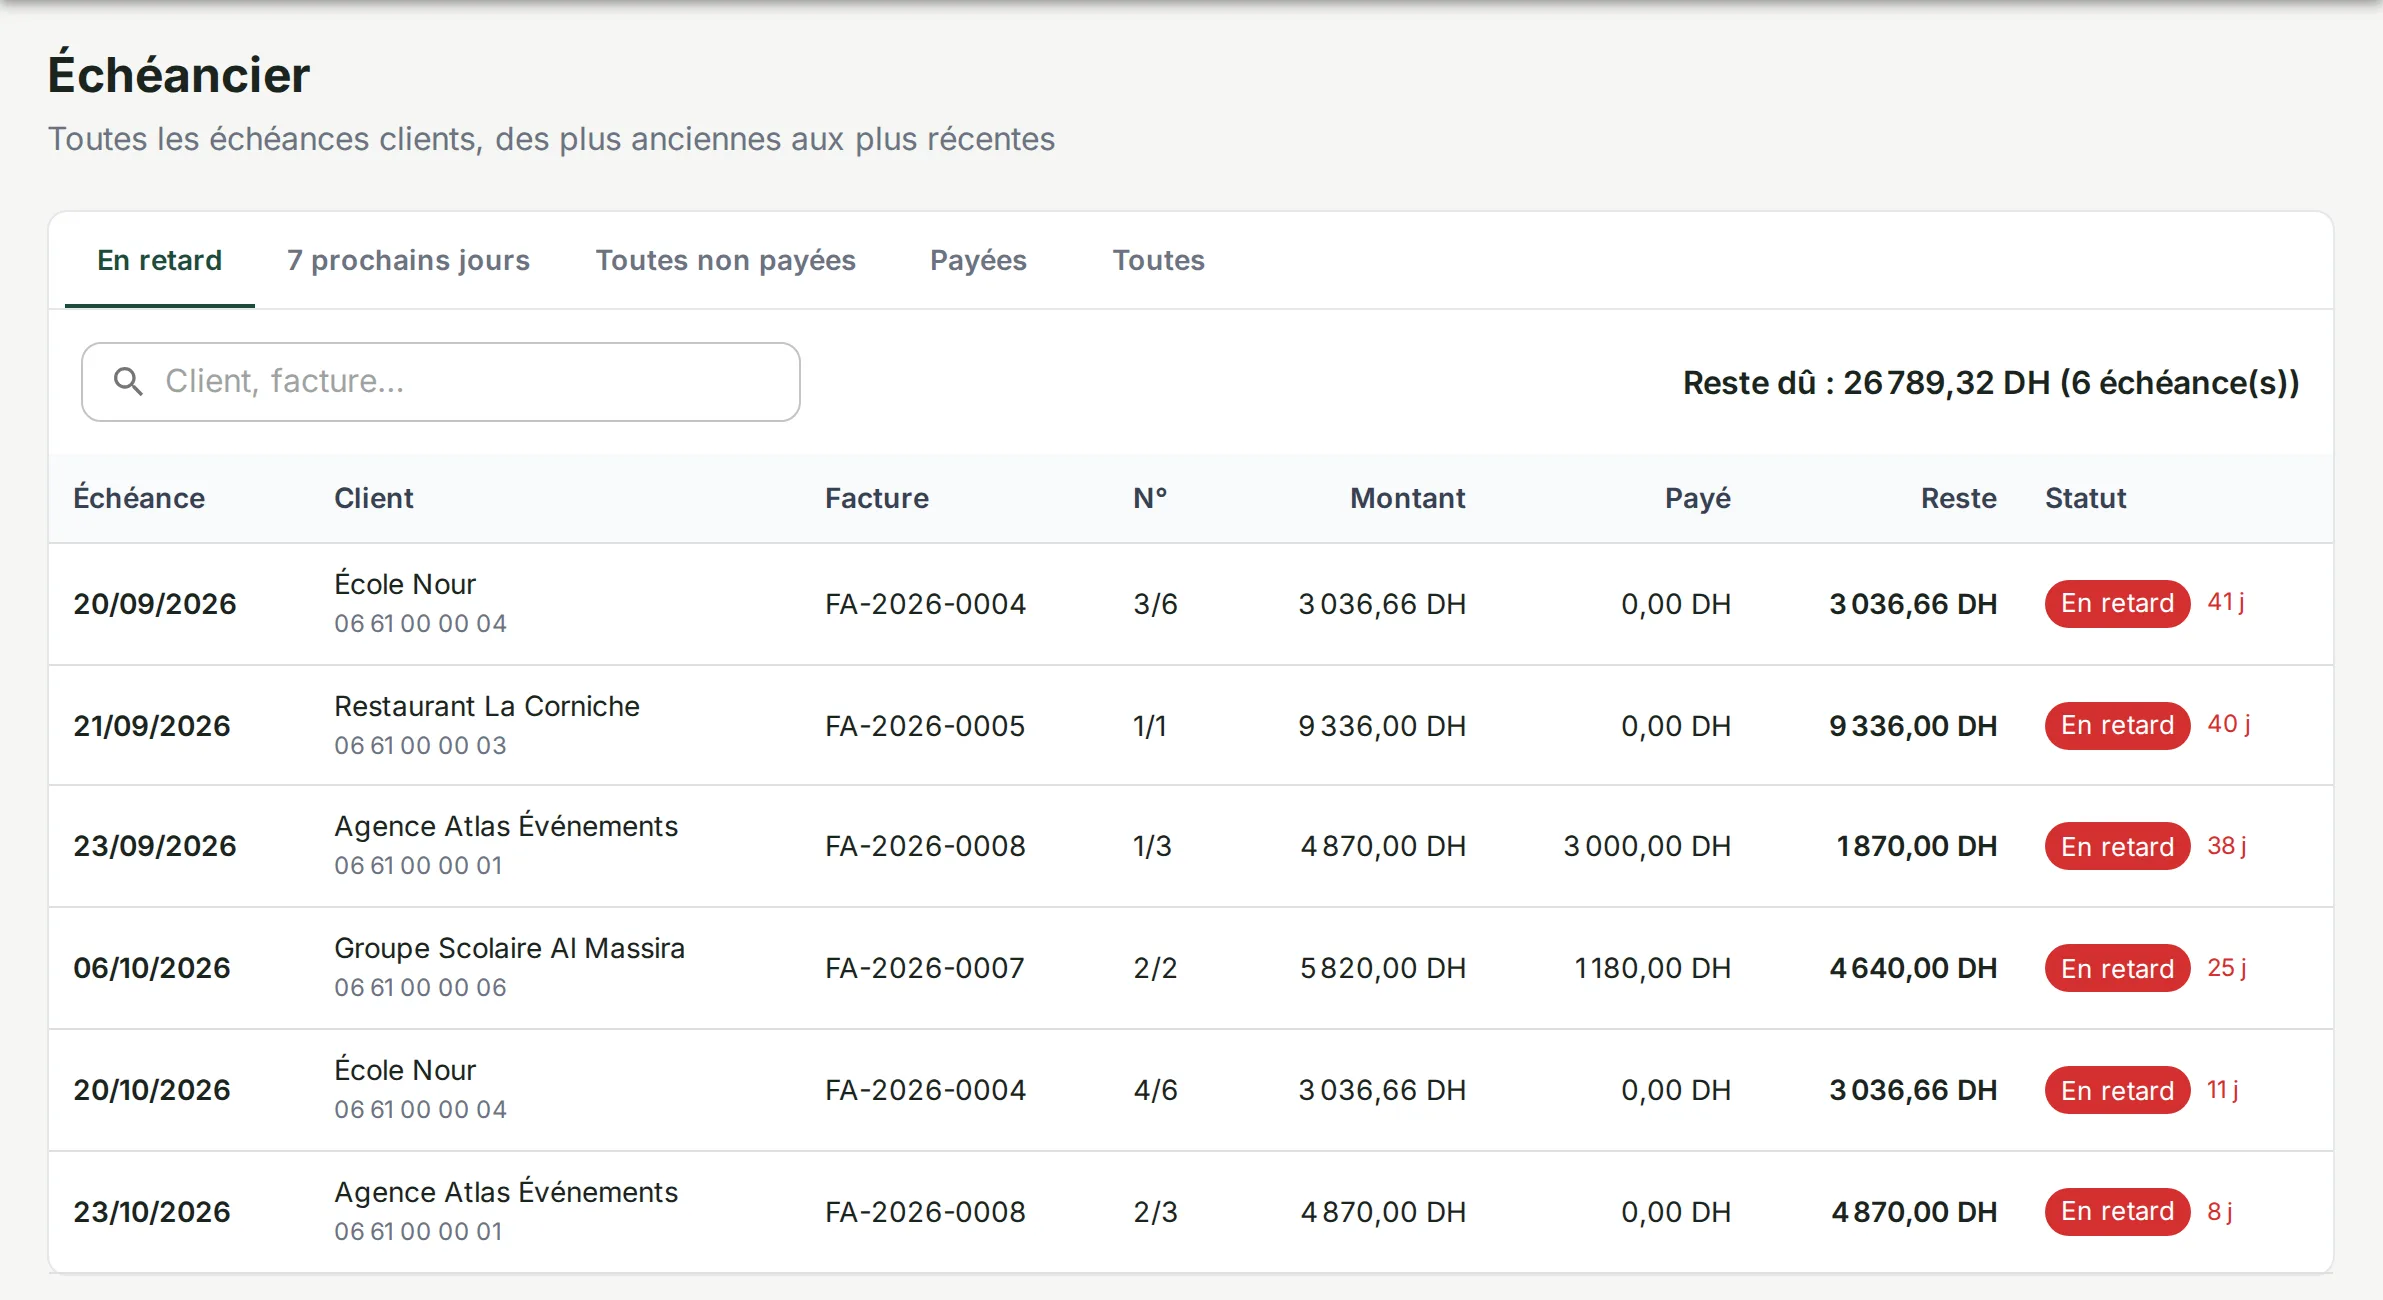Click installment number 2/3
The image size is (2383, 1300).
click(x=1155, y=1212)
